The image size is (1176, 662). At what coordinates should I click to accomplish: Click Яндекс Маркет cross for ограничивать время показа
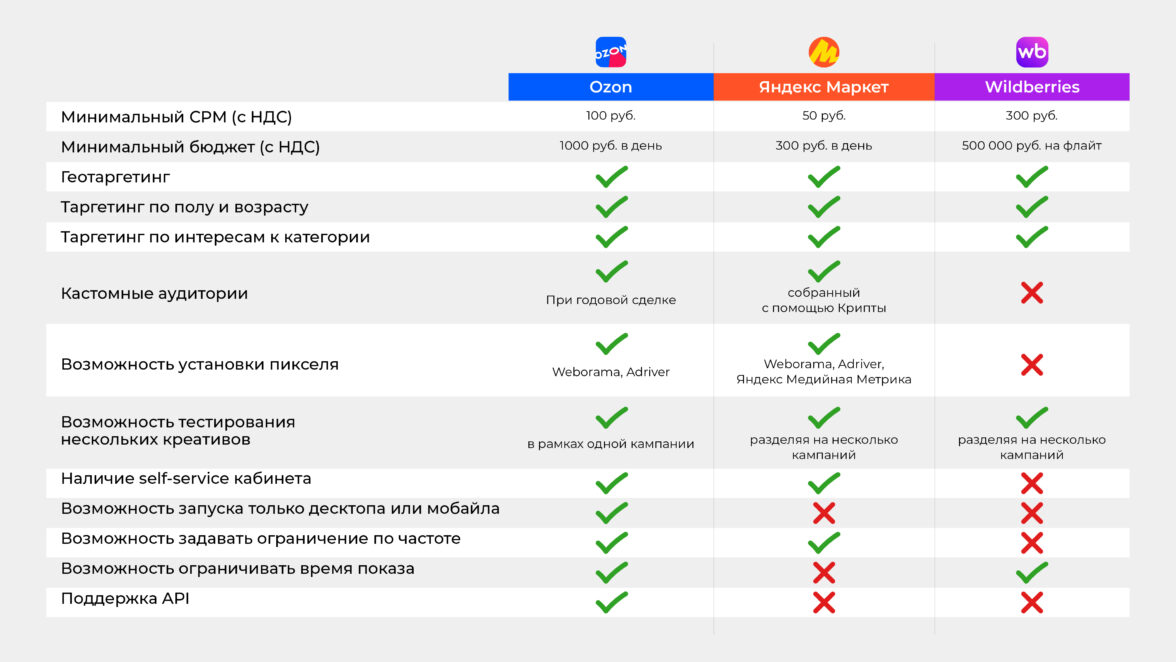point(824,573)
